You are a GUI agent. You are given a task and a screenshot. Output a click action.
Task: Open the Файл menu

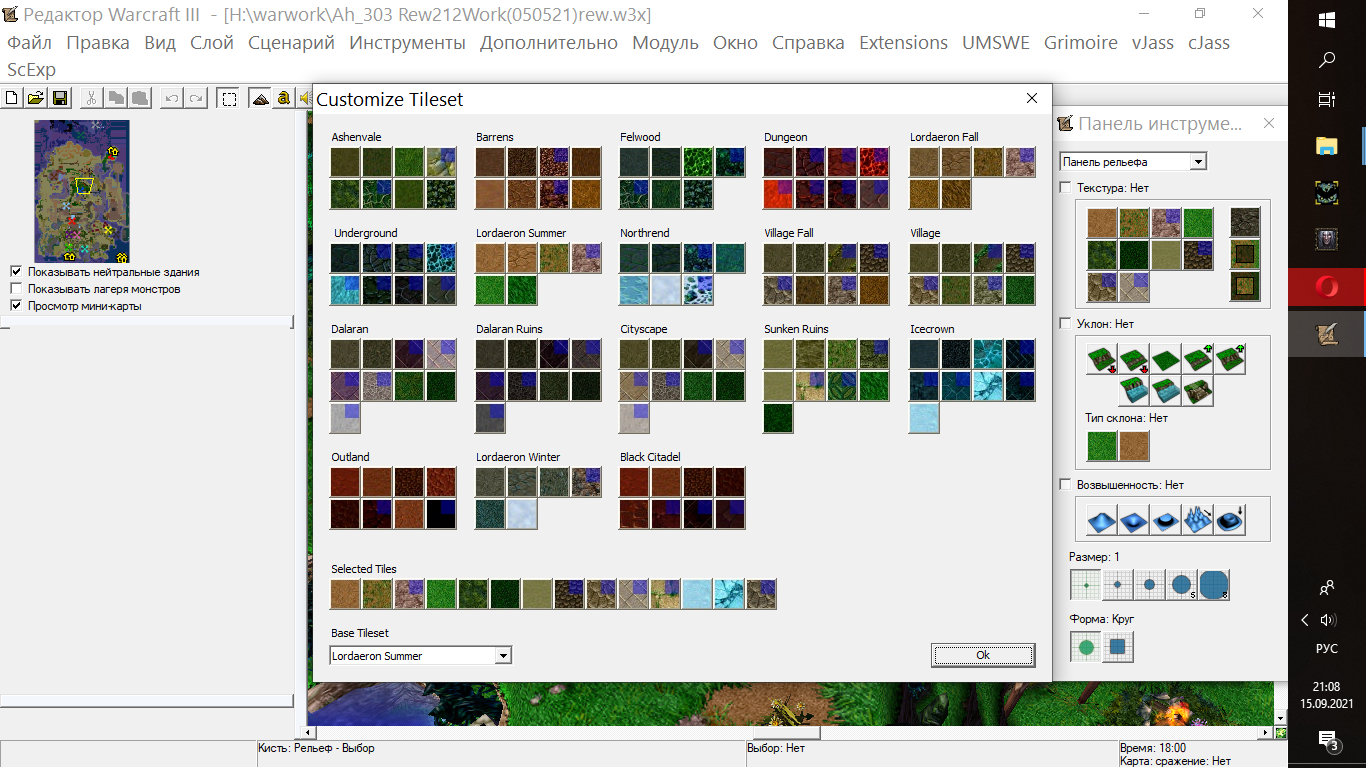(x=30, y=43)
